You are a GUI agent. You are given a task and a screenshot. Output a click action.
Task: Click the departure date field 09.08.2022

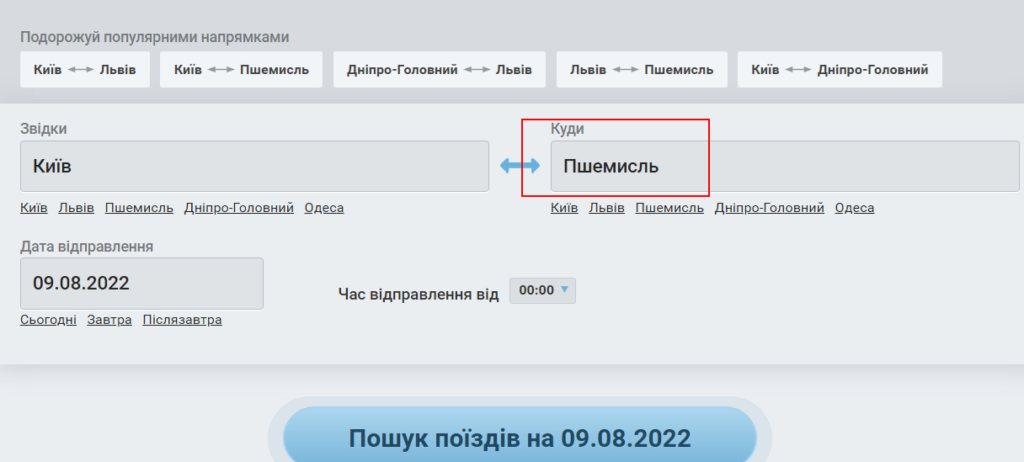point(142,283)
